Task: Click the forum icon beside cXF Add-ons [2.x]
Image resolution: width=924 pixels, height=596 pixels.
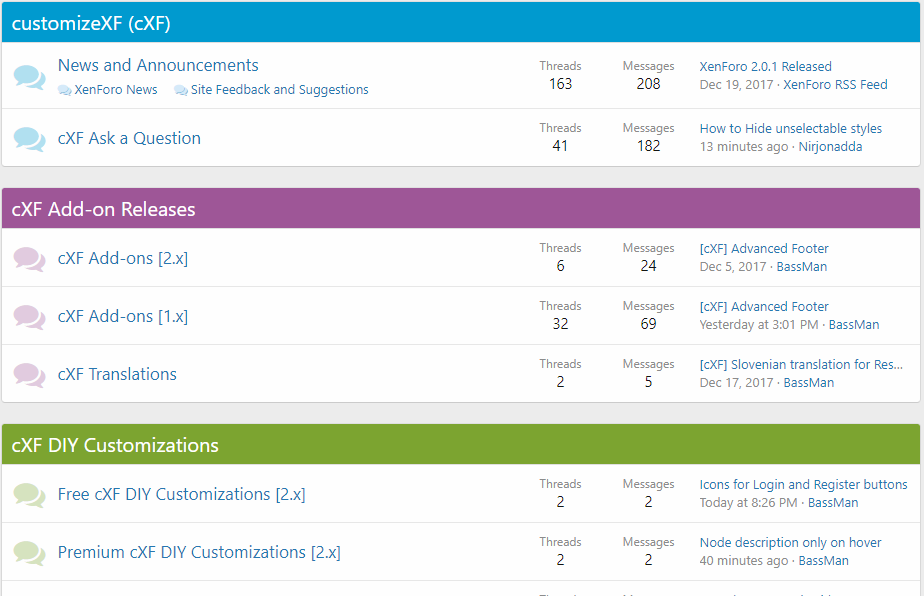Action: pyautogui.click(x=29, y=259)
